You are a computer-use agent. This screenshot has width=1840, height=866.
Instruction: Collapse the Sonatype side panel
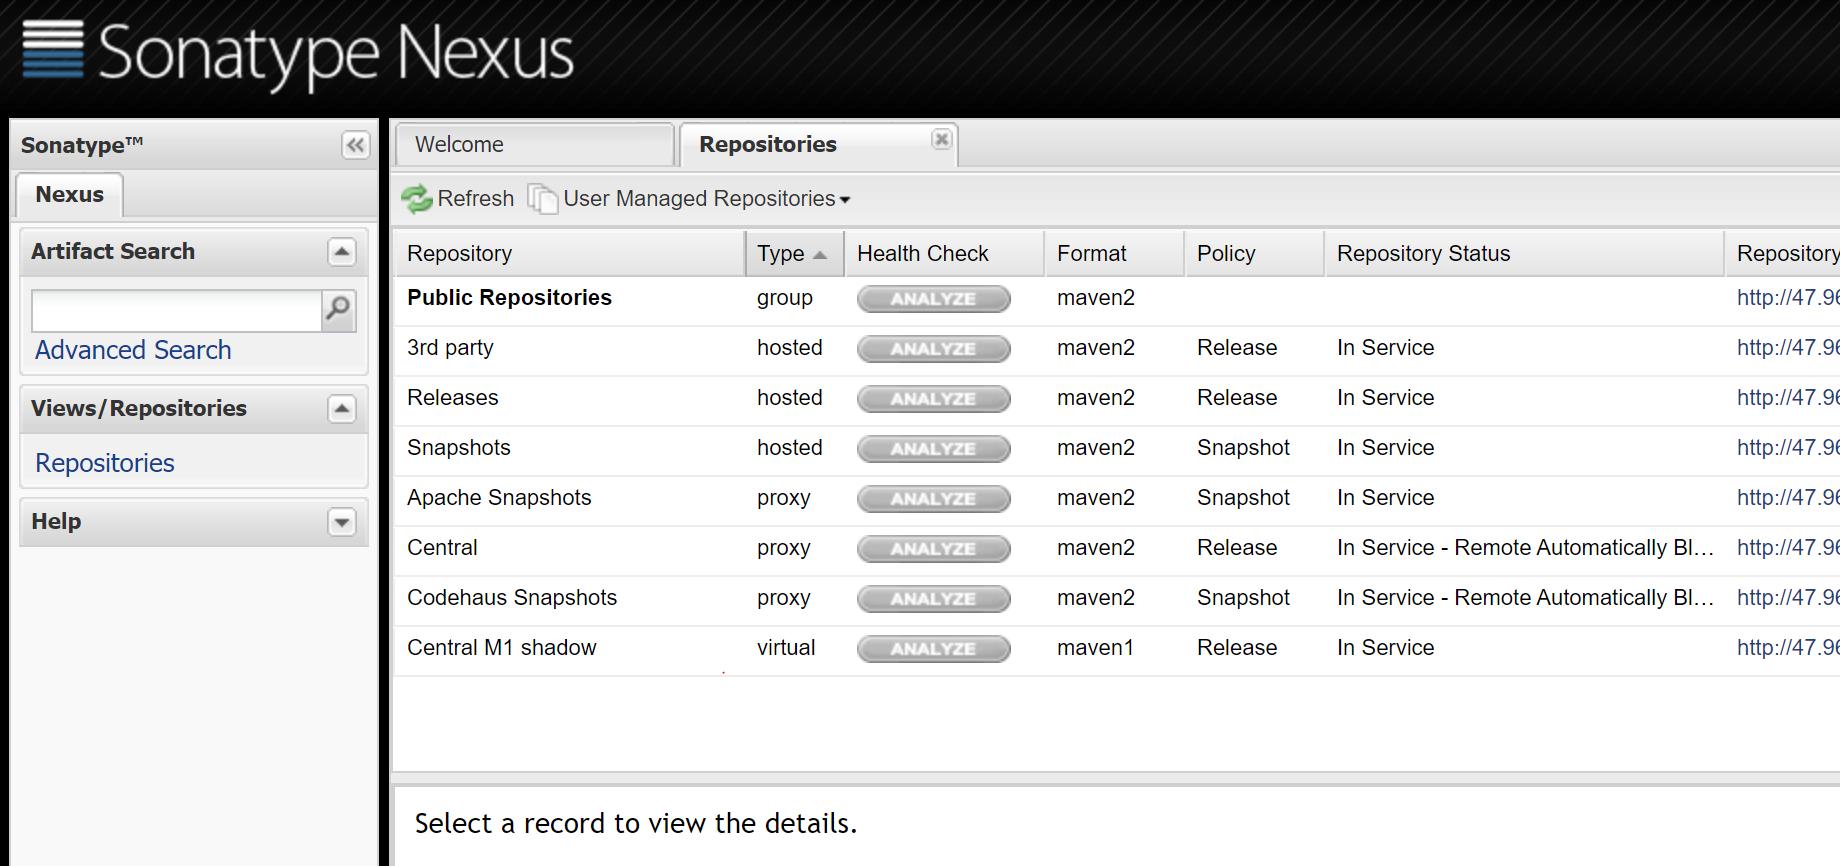tap(355, 145)
